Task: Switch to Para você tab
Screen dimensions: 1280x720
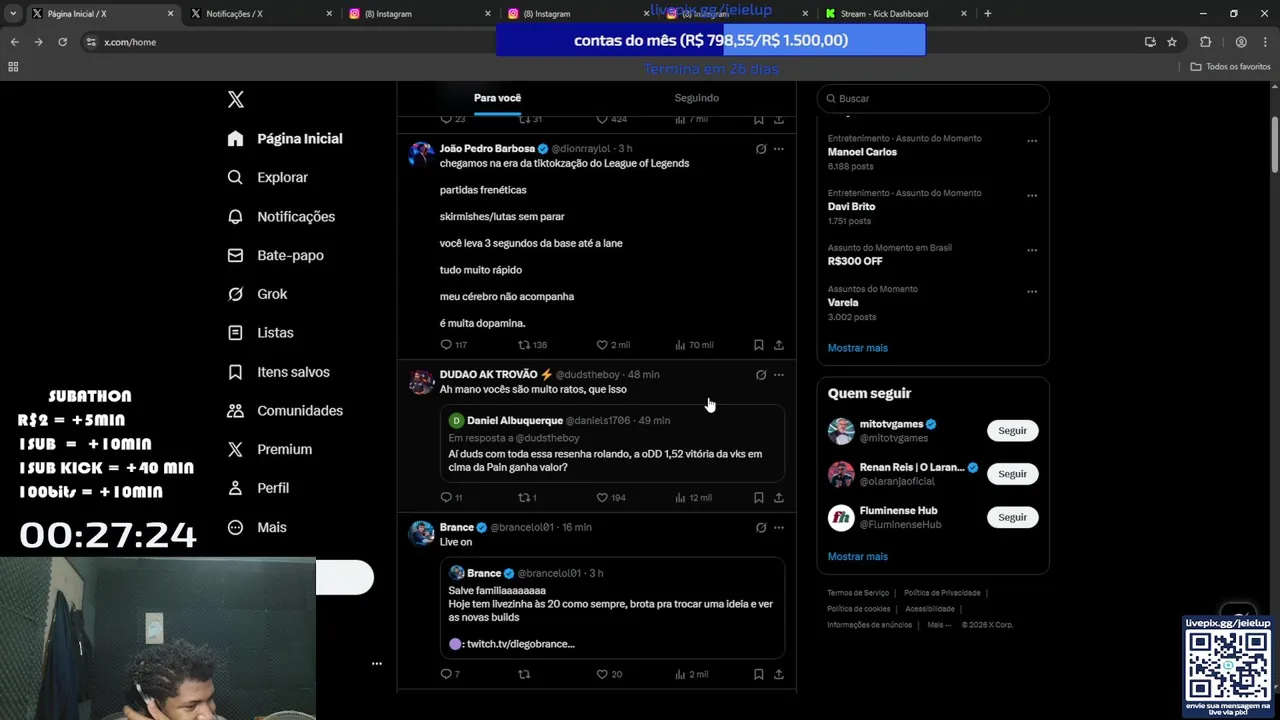Action: coord(497,98)
